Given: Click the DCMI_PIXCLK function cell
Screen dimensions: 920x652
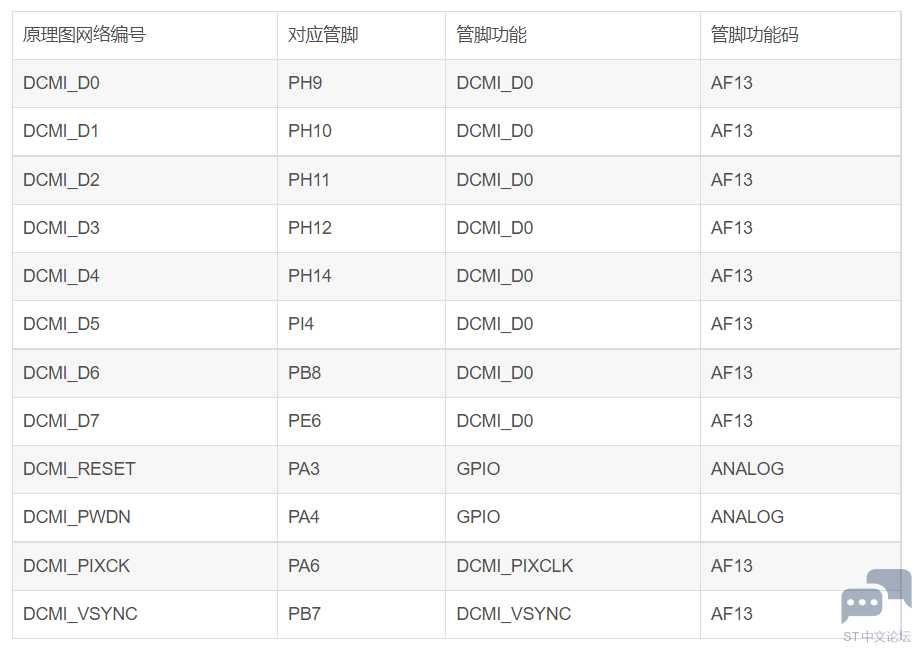Looking at the screenshot, I should (573, 566).
